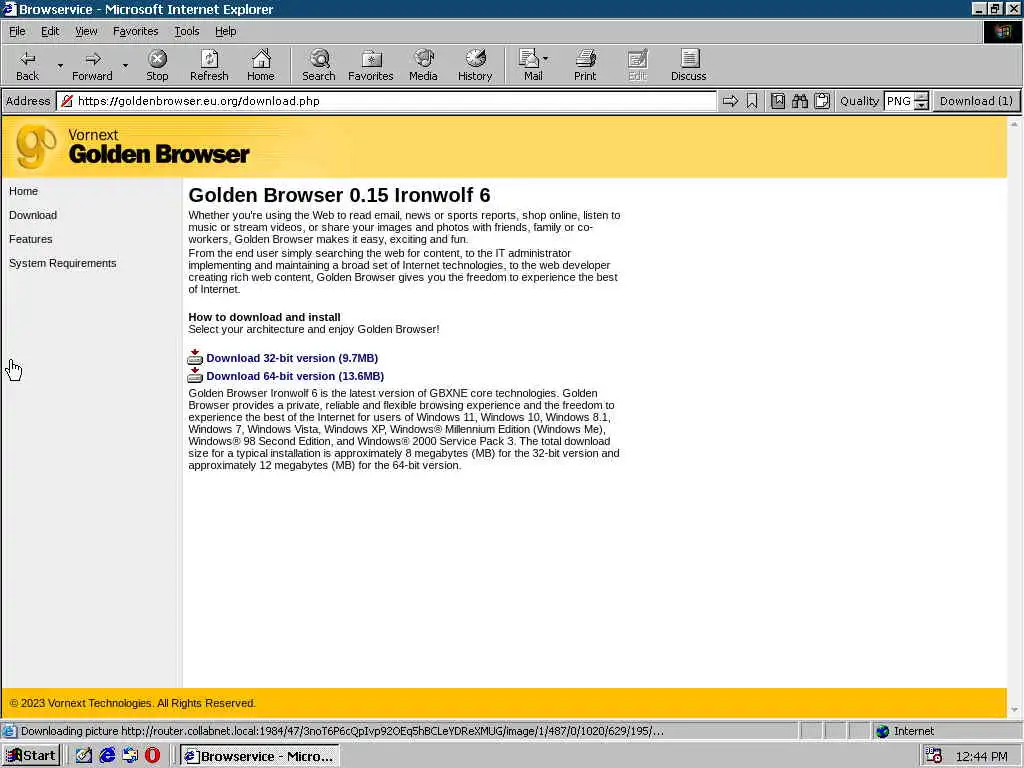Screen dimensions: 1024x768
Task: Refresh the current page
Action: [209, 65]
